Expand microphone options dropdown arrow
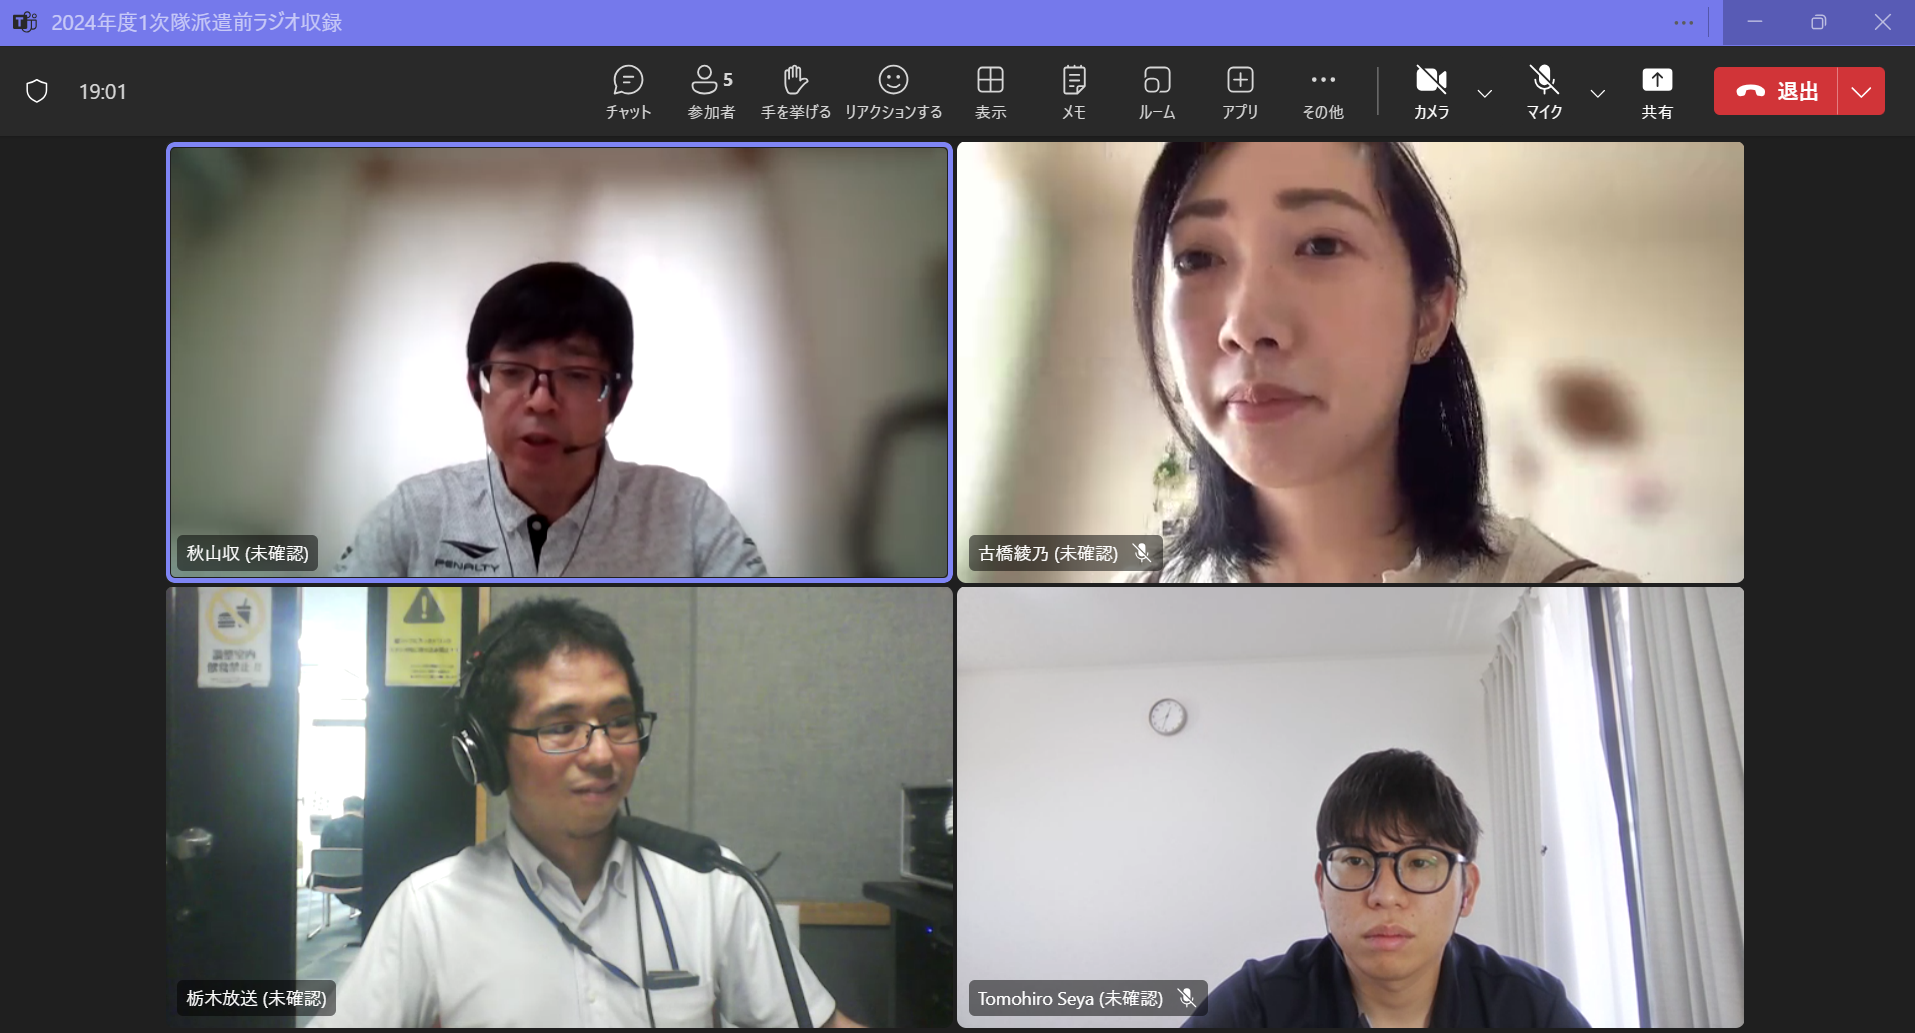 click(1598, 93)
